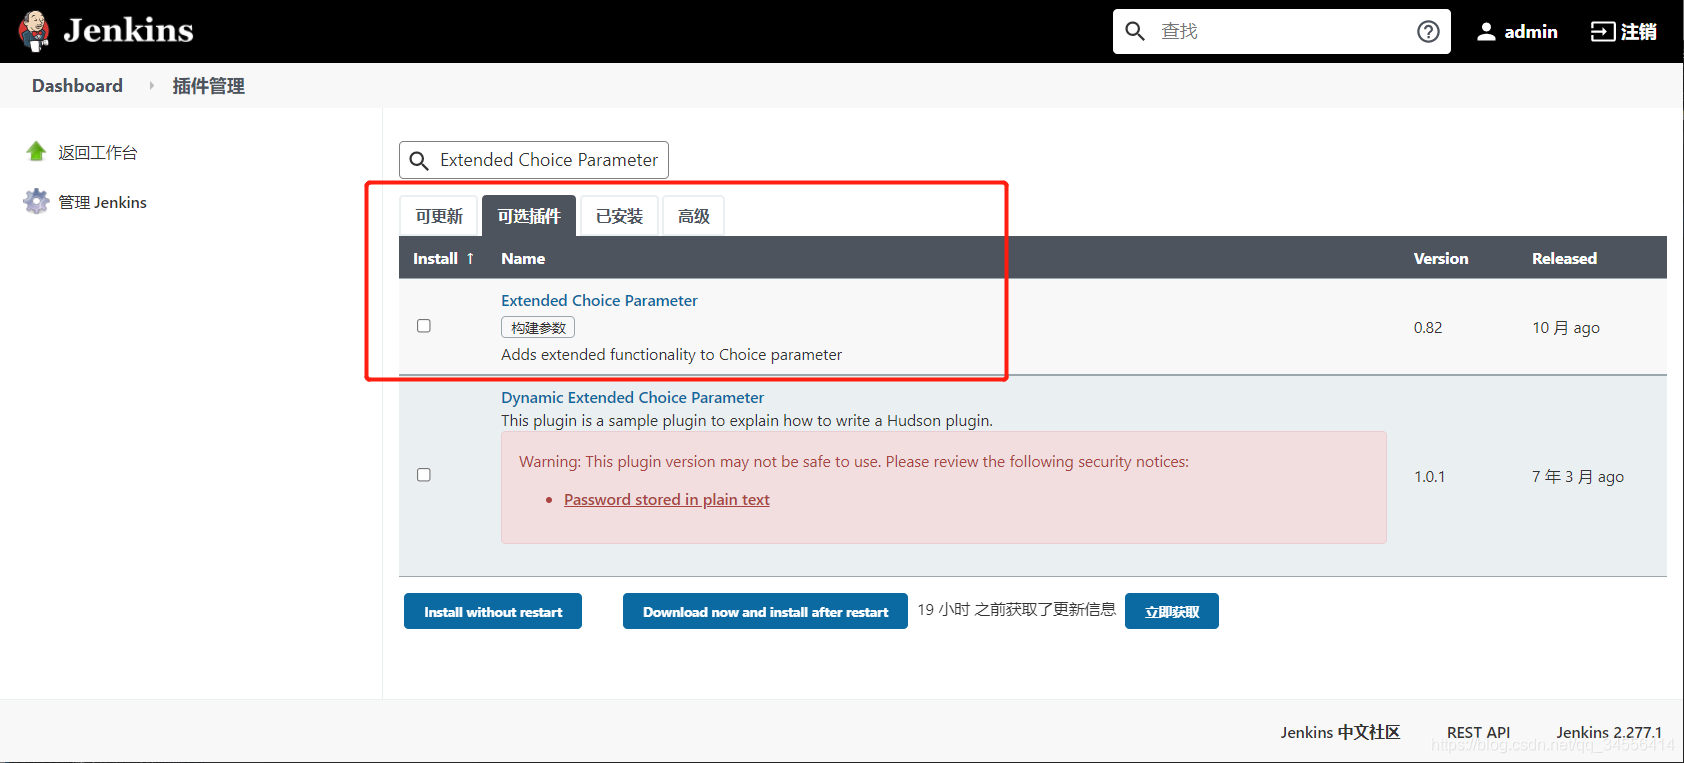Open Dynamic Extended Choice Parameter link
The height and width of the screenshot is (763, 1684).
(x=632, y=397)
